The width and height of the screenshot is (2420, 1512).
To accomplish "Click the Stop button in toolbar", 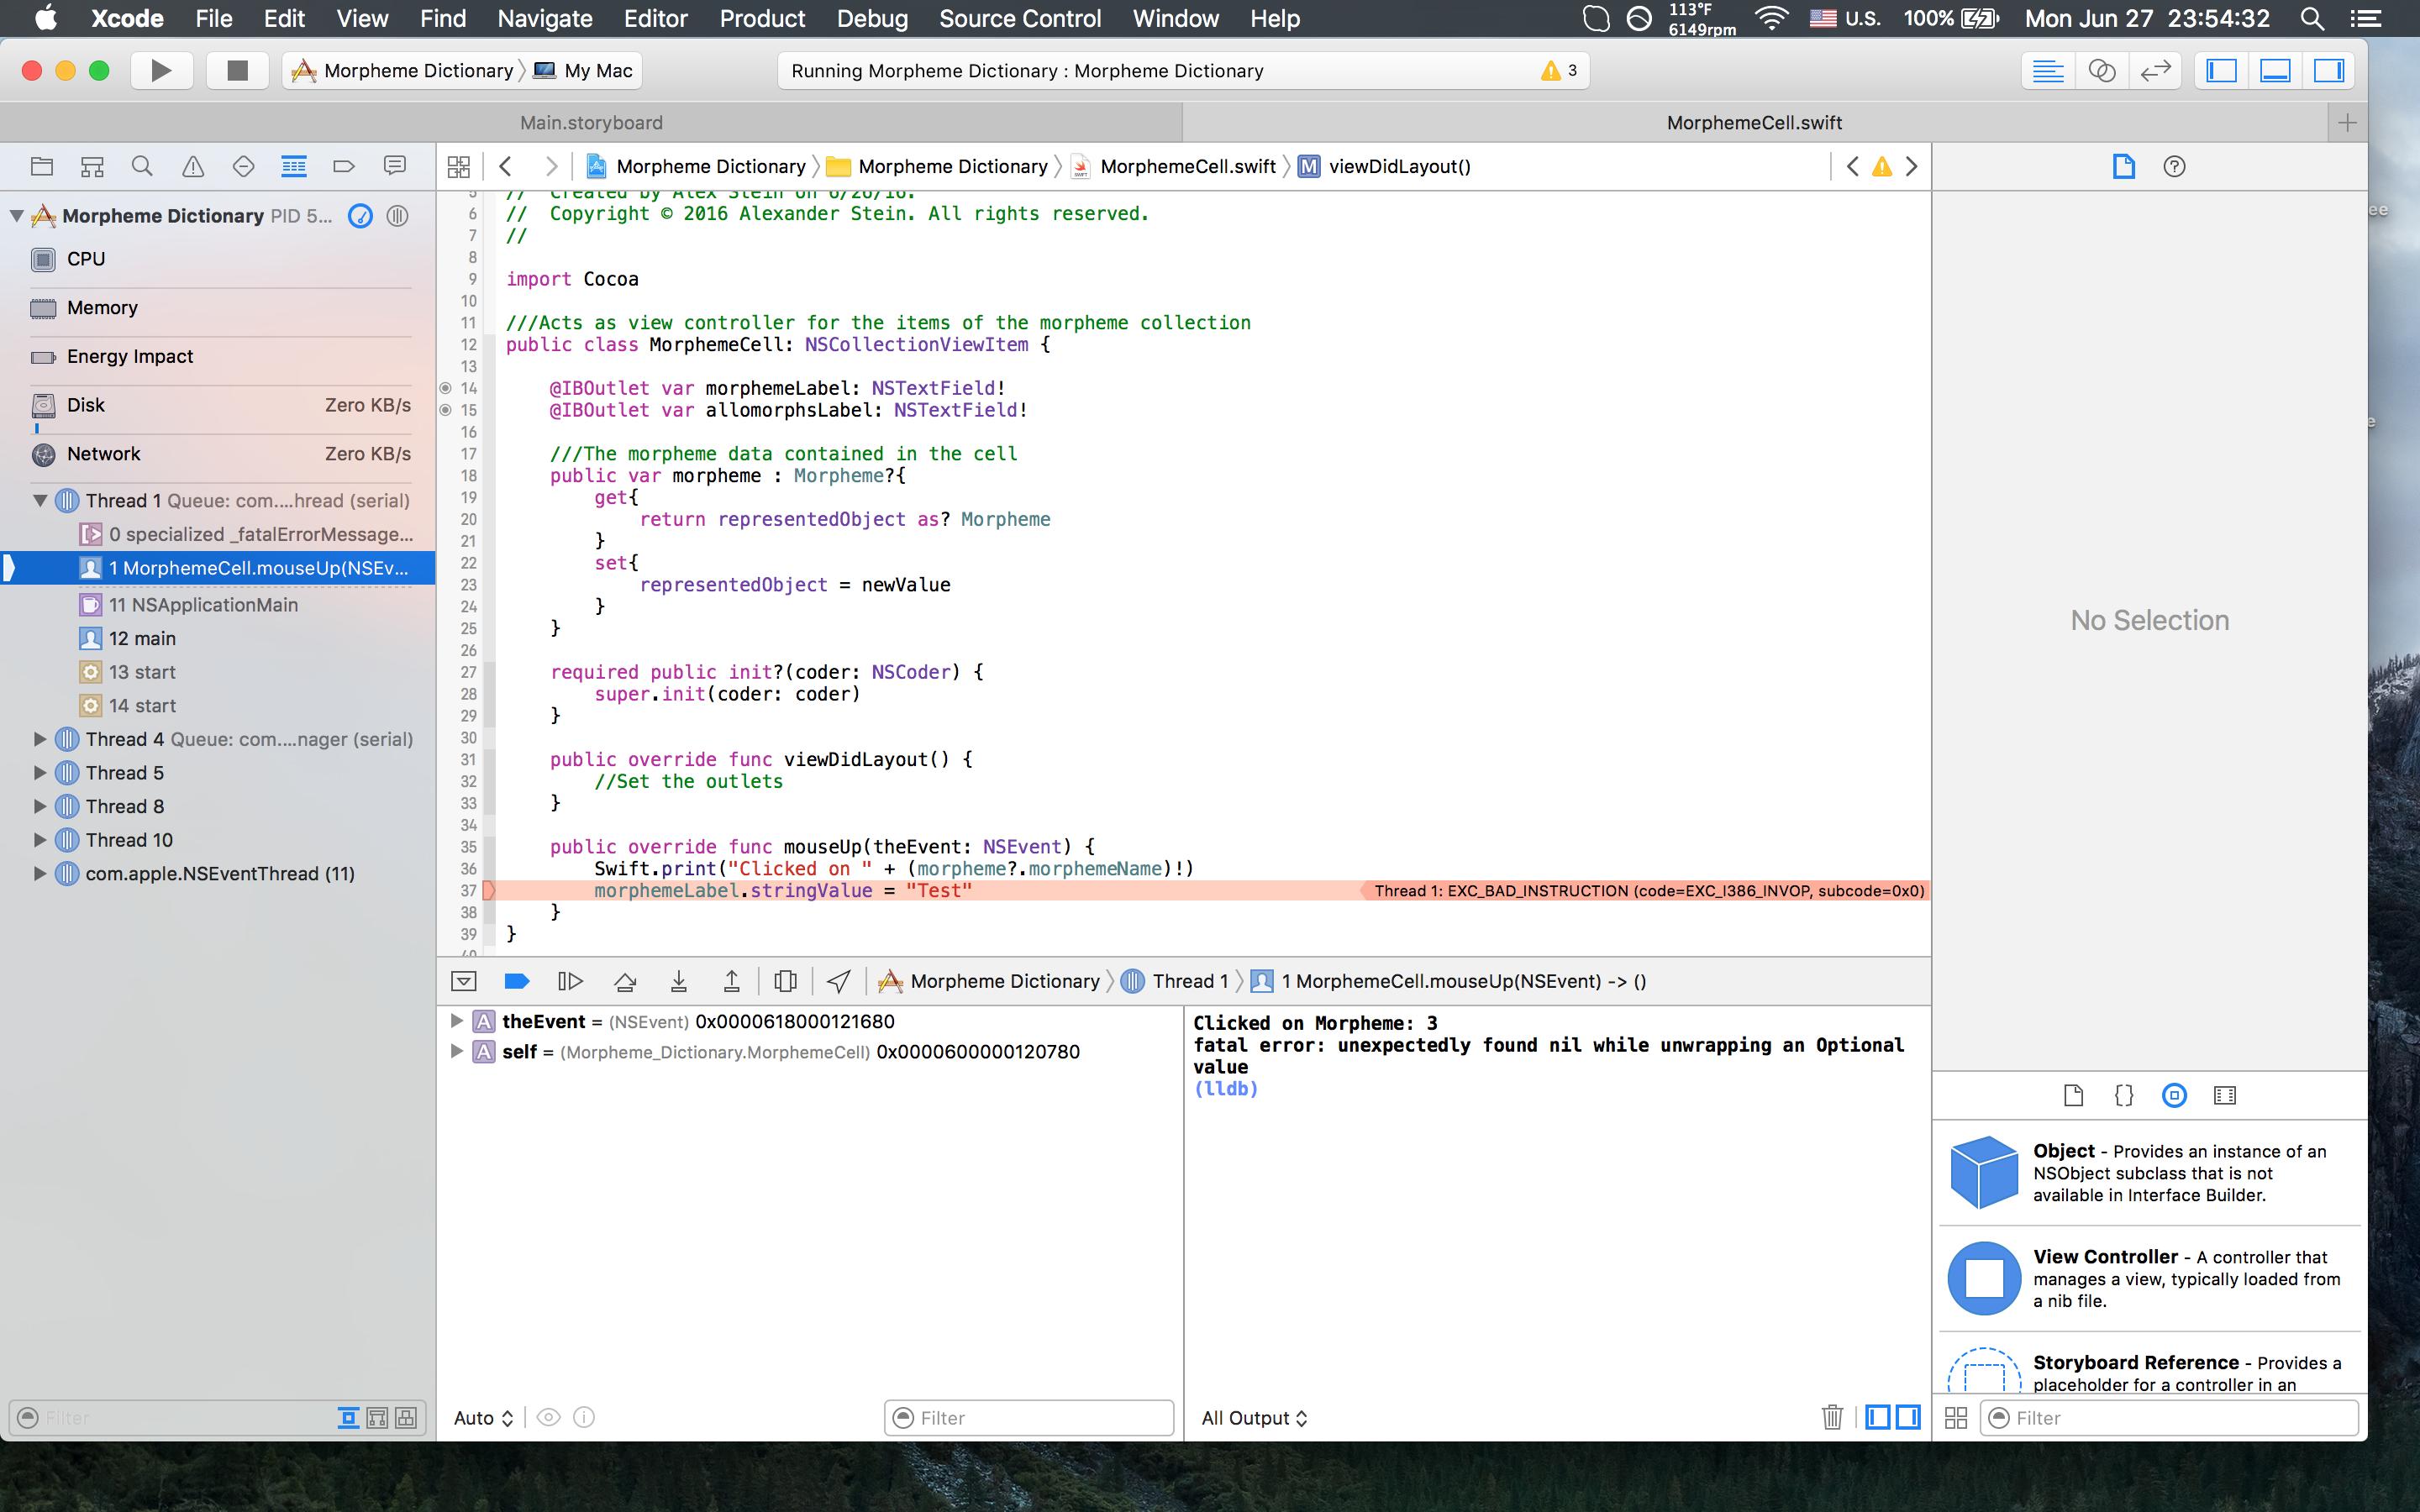I will (x=237, y=71).
